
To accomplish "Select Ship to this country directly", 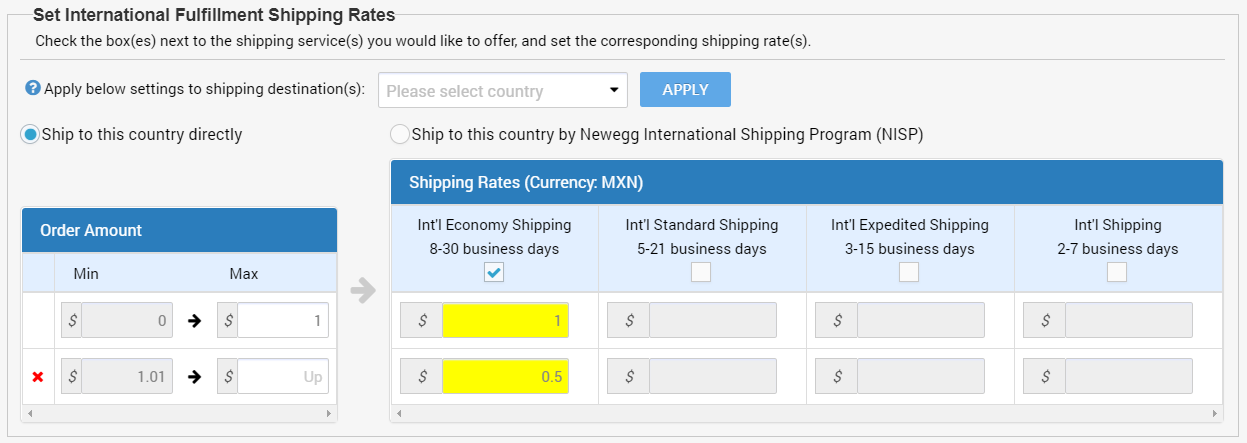I will [x=31, y=134].
